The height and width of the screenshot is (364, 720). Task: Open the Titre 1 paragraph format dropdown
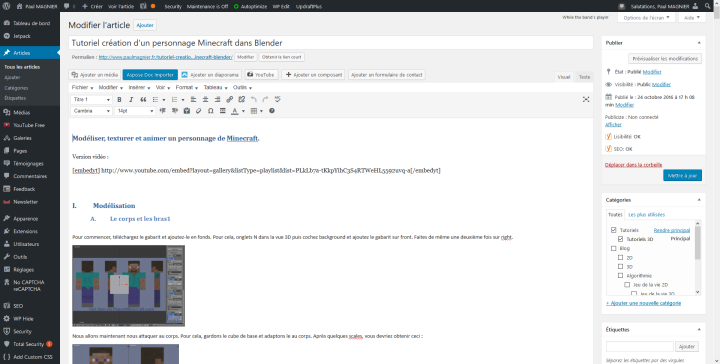(x=91, y=100)
